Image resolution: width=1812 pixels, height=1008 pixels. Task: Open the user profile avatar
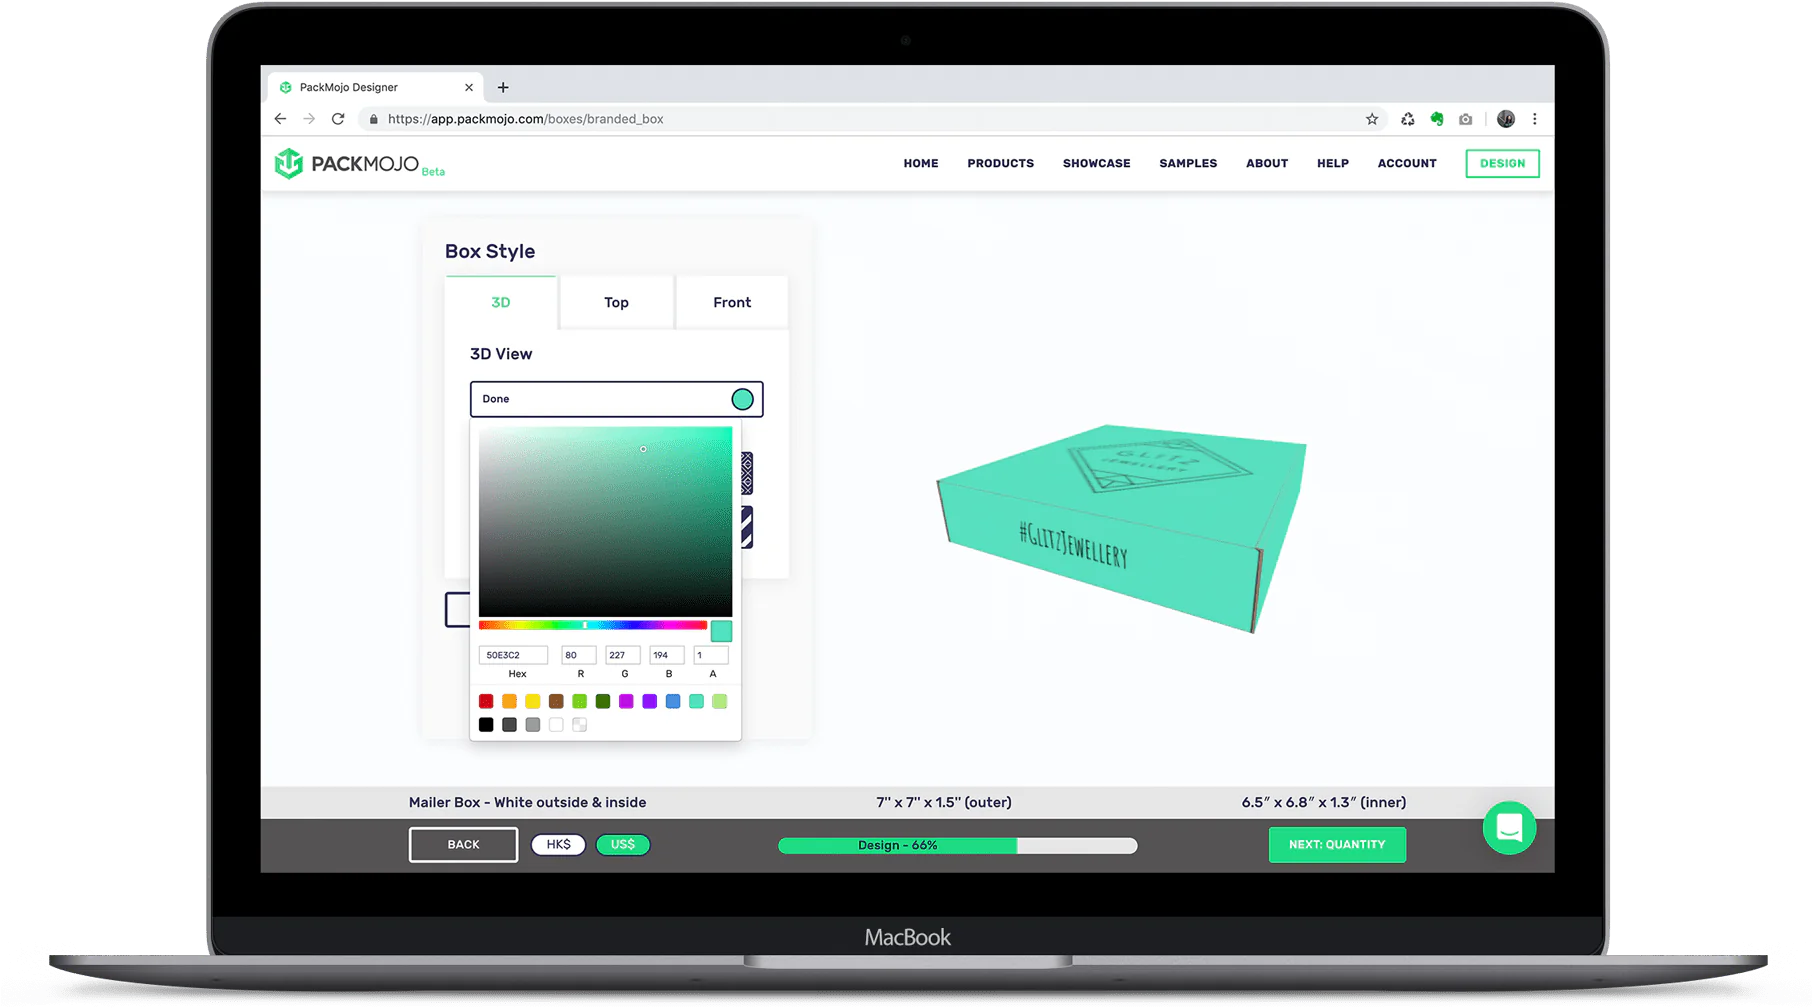[1506, 119]
